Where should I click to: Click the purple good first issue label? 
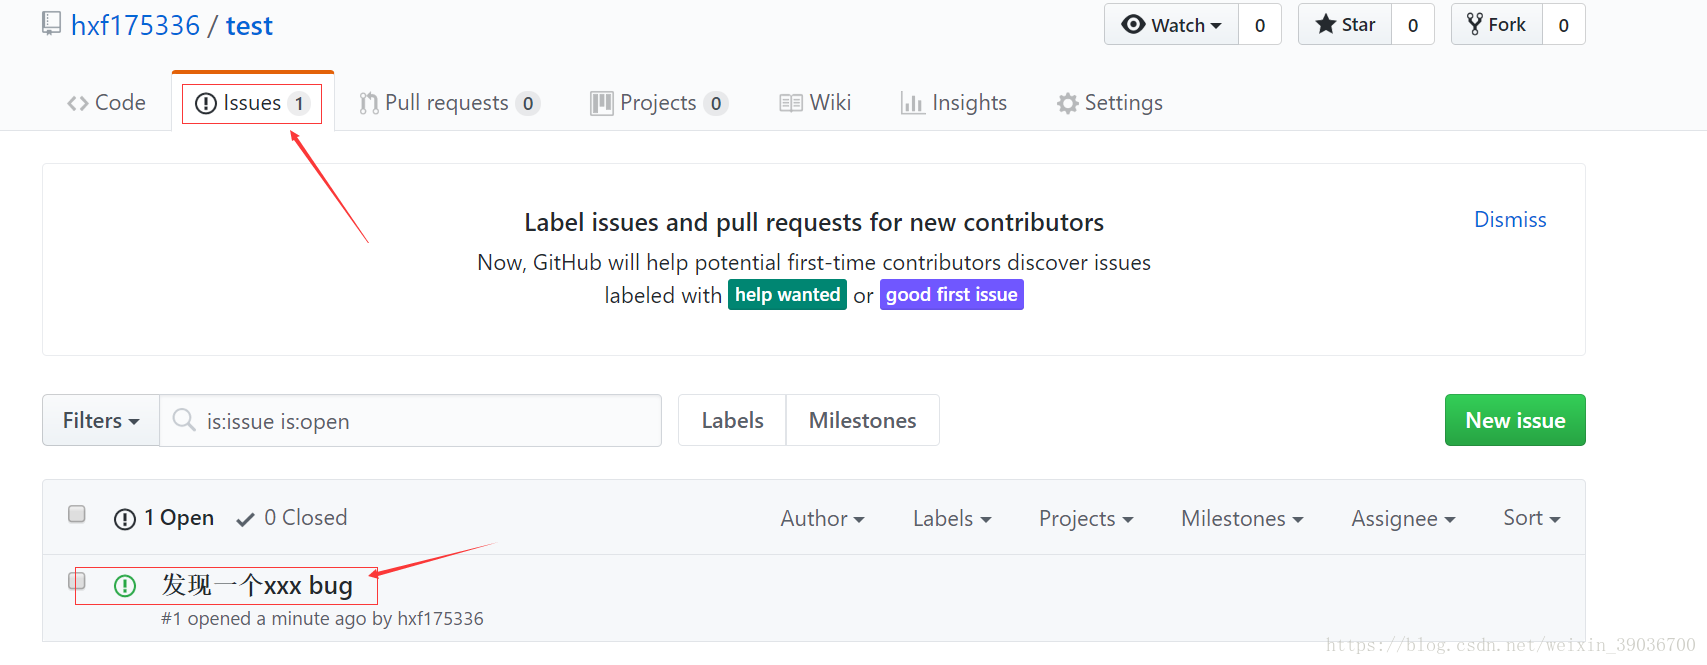click(x=951, y=295)
